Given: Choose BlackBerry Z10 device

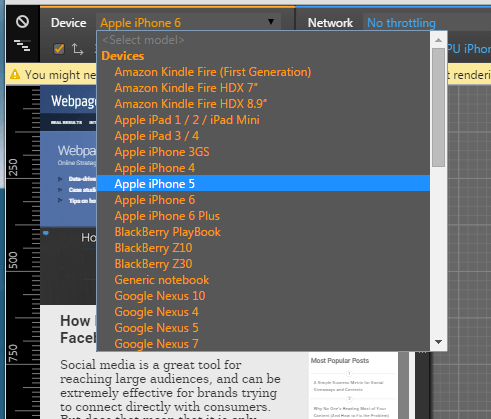Looking at the screenshot, I should point(263,248).
